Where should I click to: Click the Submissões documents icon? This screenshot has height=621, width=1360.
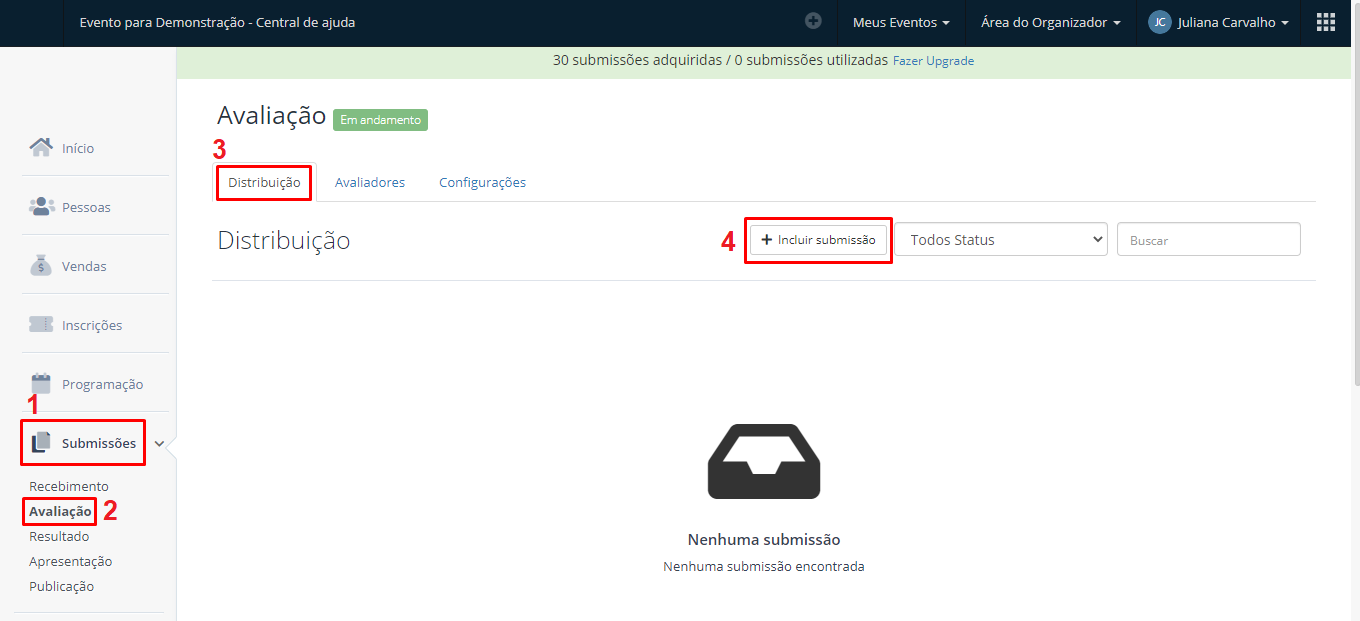click(x=41, y=442)
